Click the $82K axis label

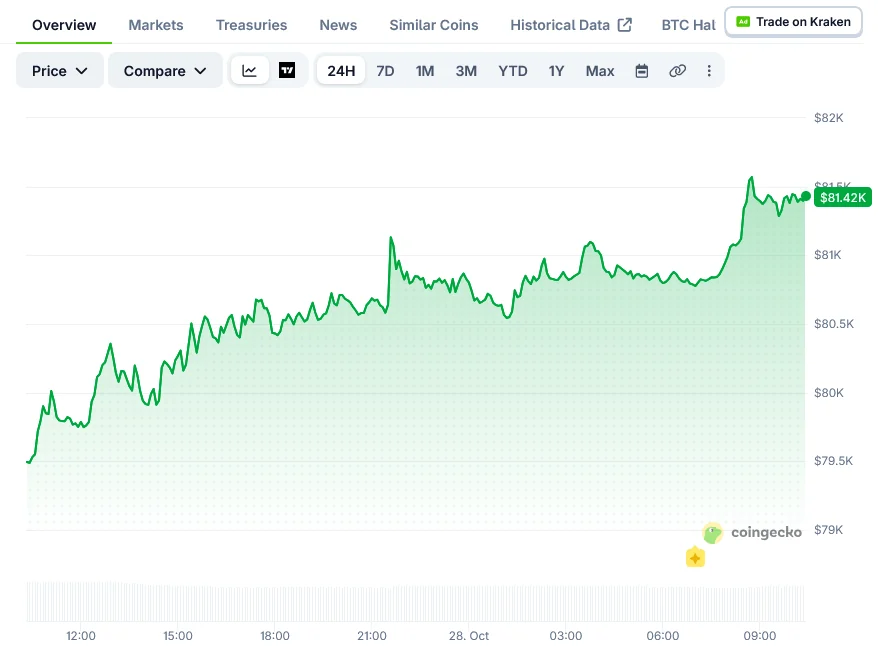tap(828, 118)
